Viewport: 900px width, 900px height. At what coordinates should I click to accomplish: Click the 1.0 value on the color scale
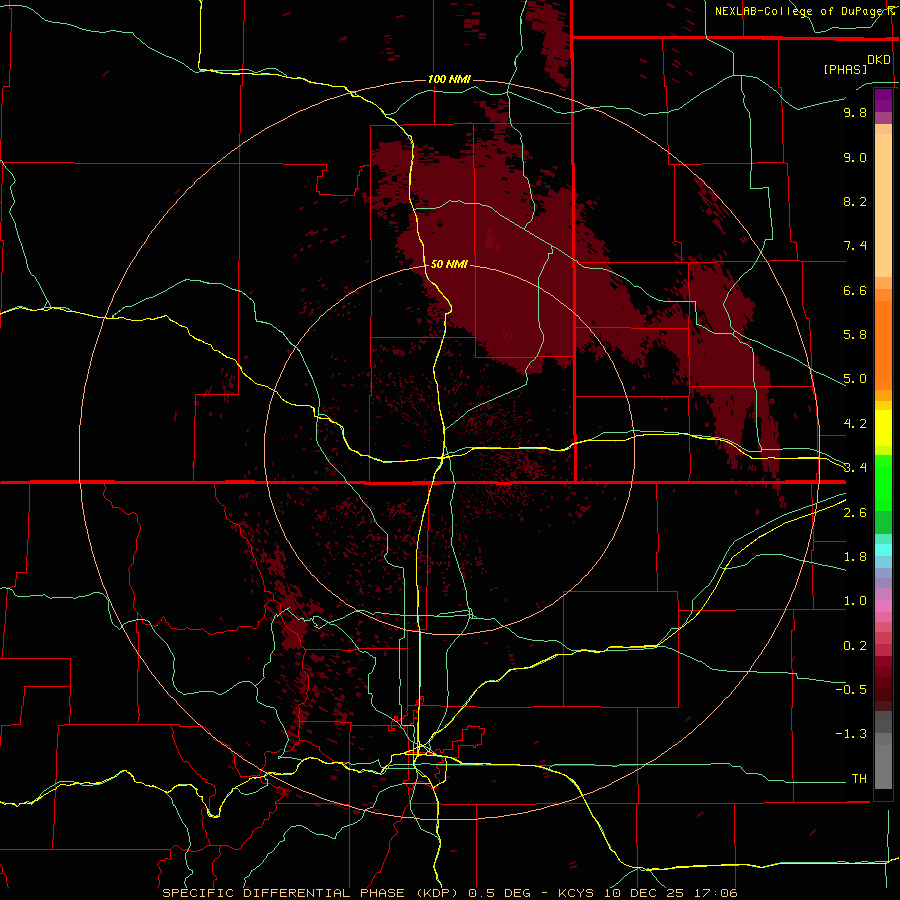click(x=855, y=601)
